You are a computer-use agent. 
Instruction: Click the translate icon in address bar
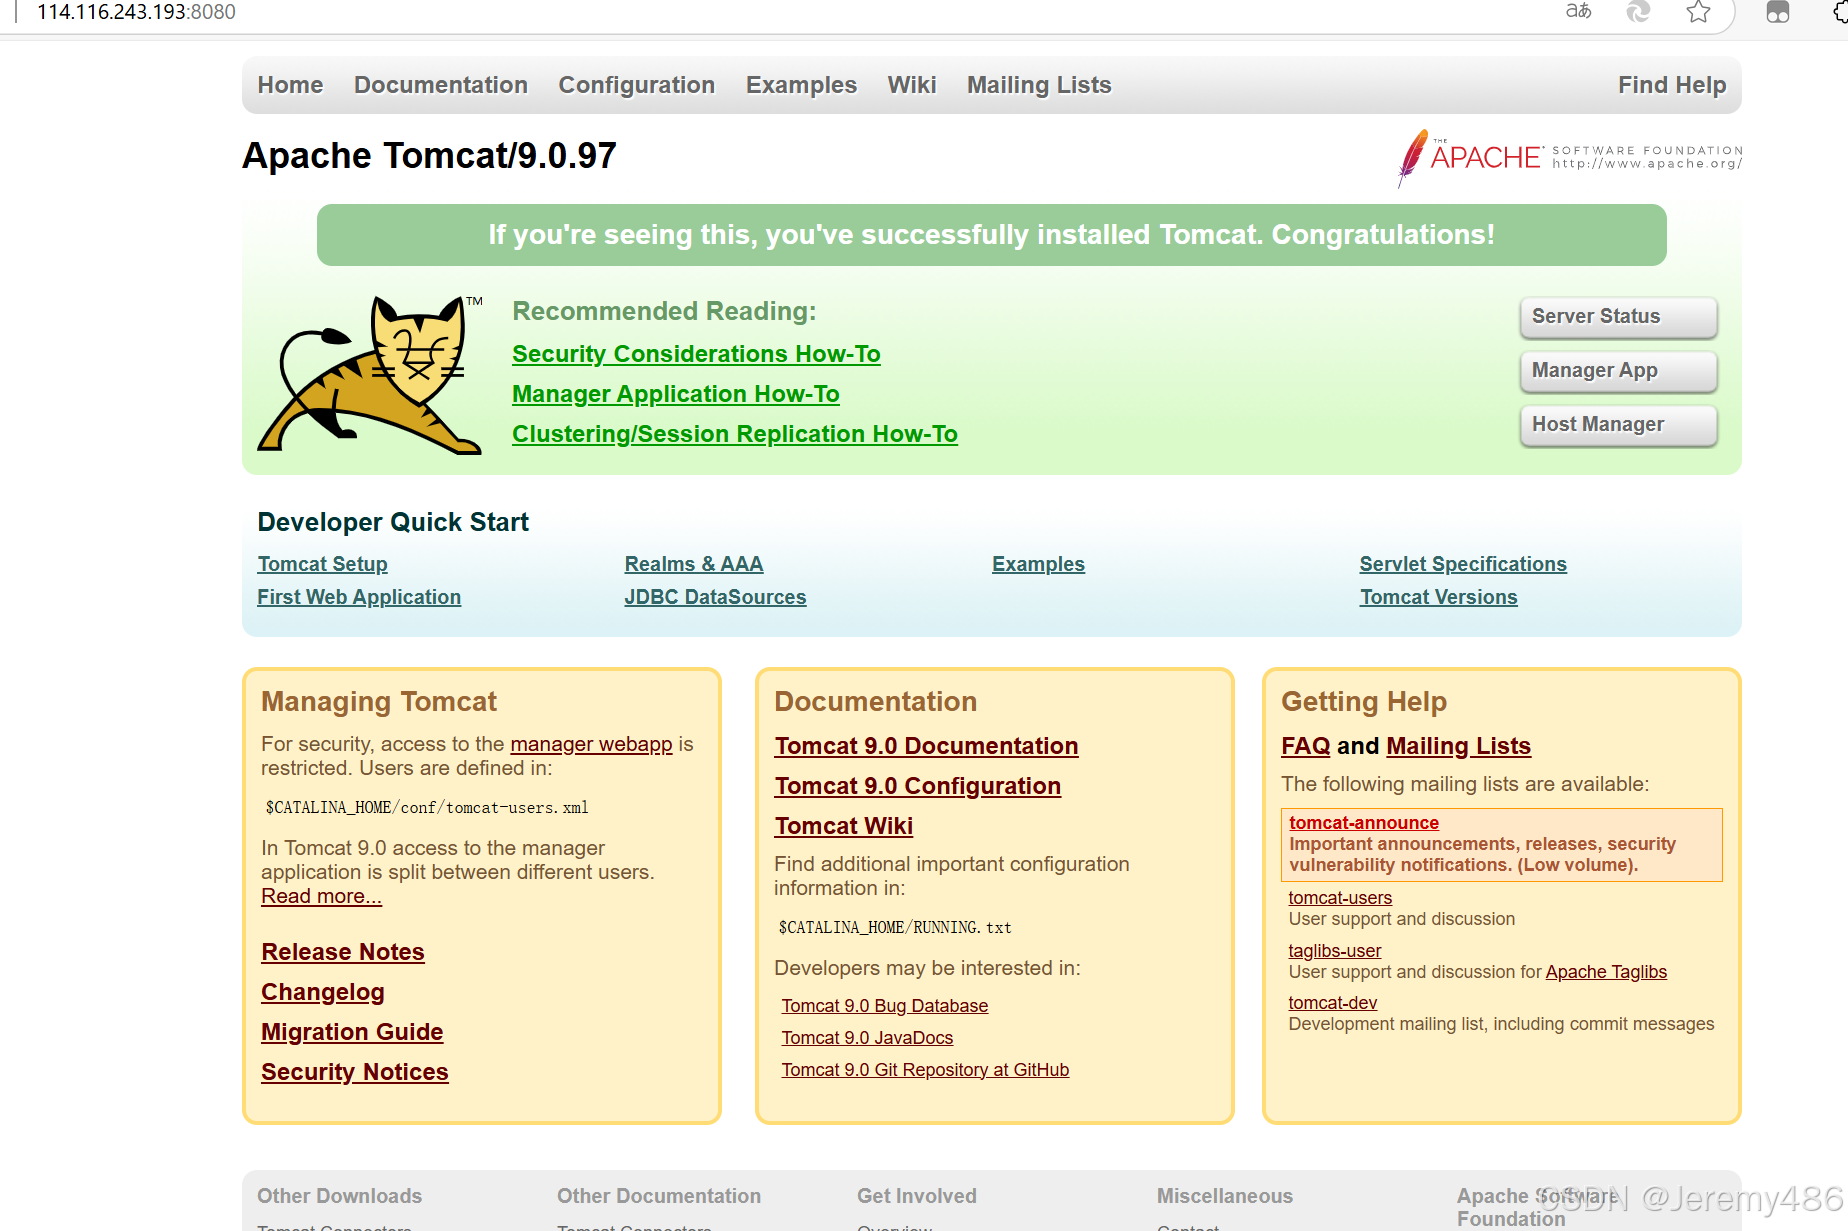[1578, 12]
